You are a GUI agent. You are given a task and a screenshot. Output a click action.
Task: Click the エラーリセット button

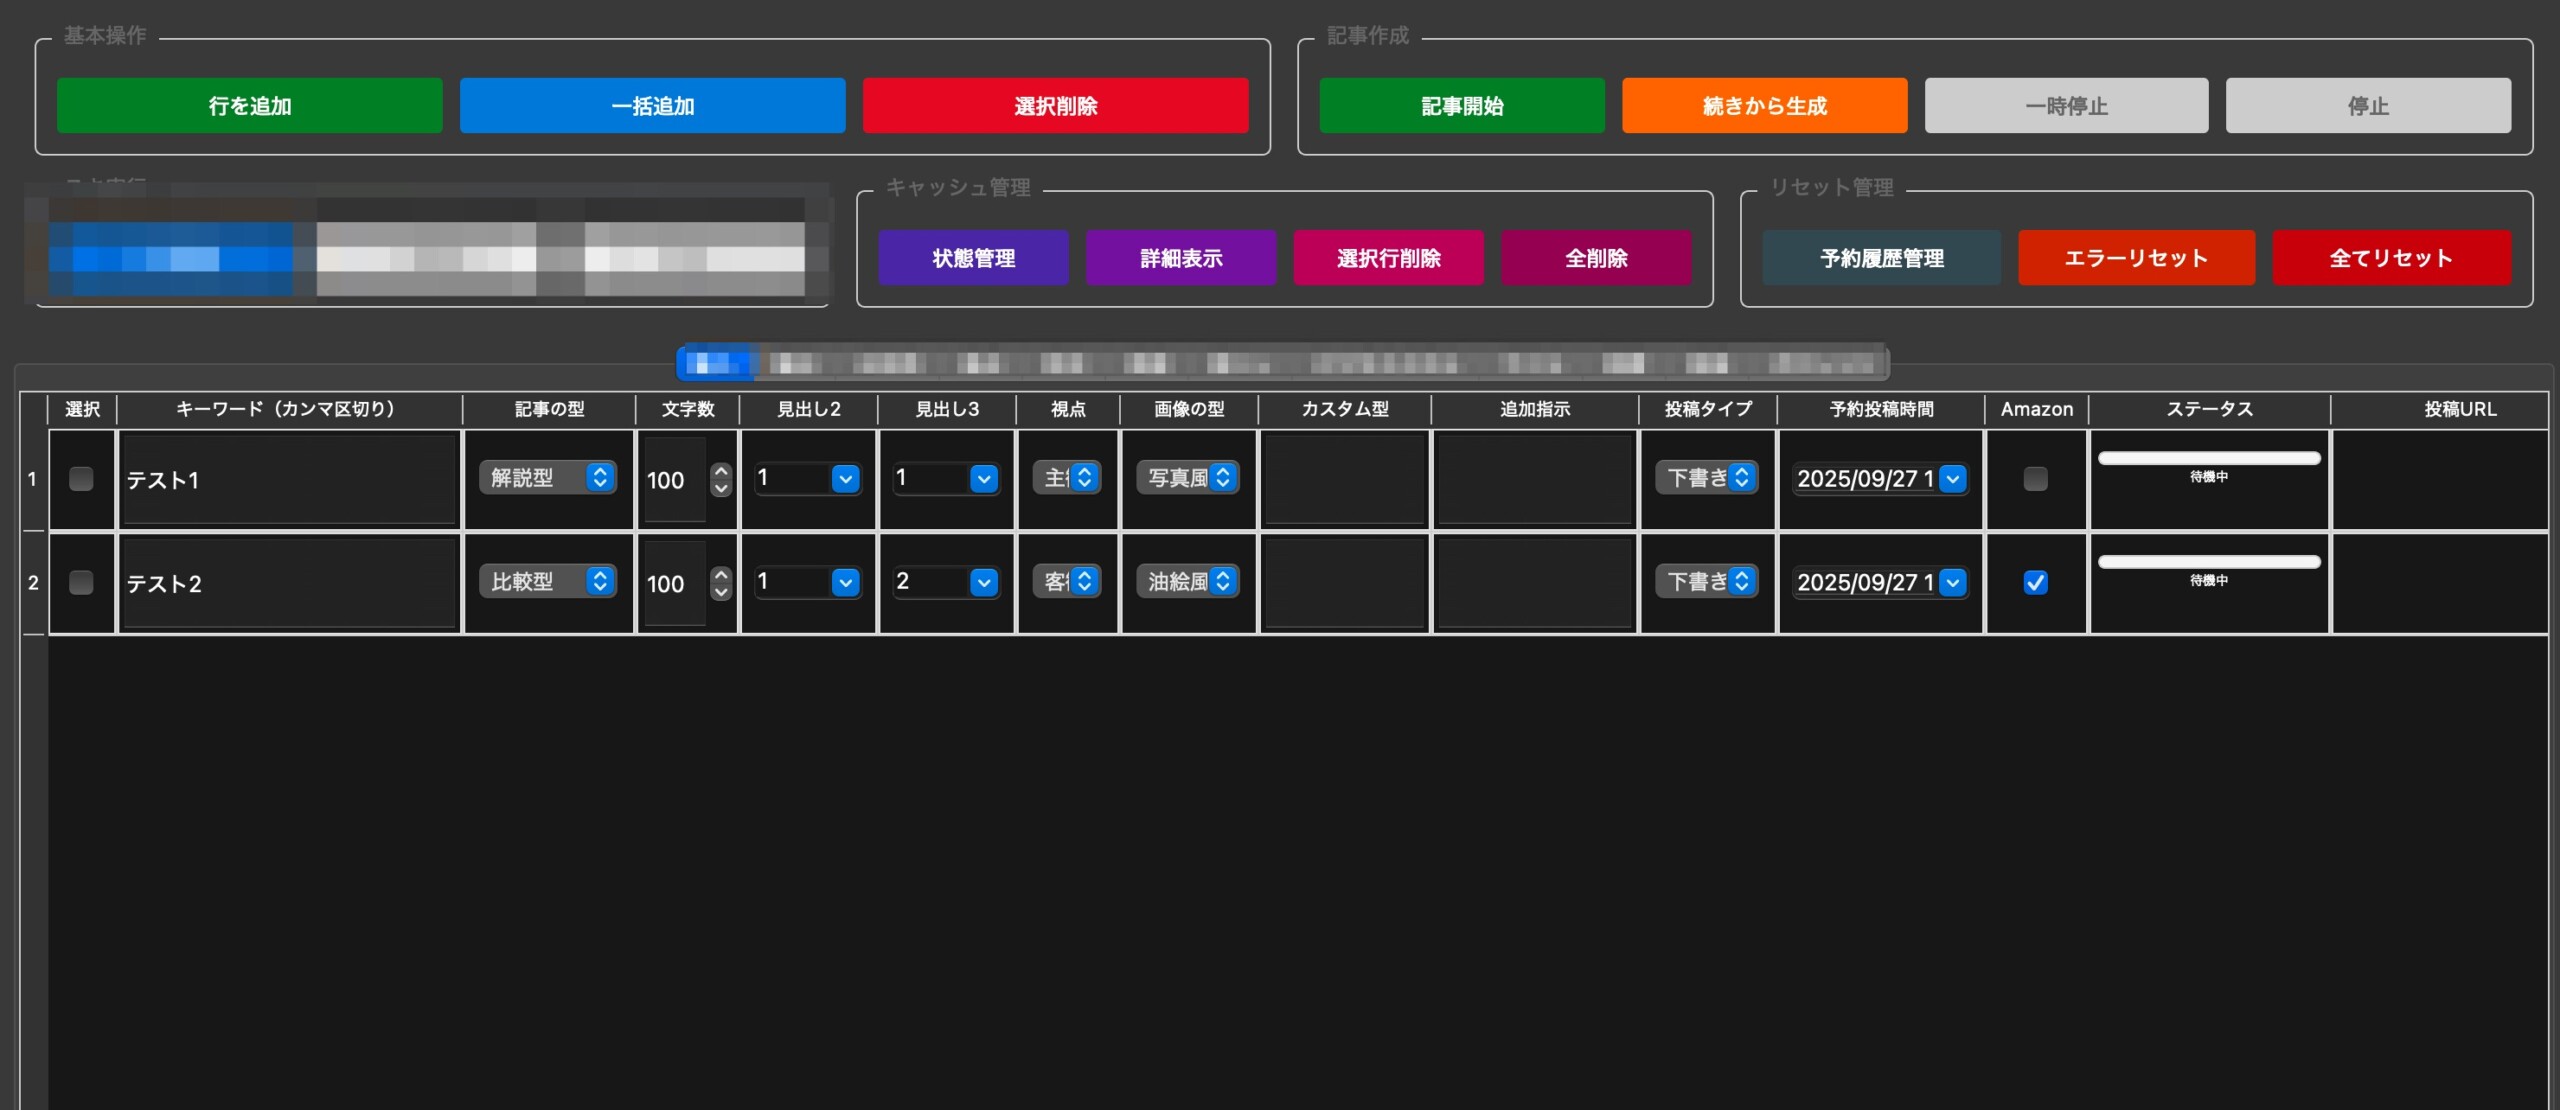[2136, 257]
